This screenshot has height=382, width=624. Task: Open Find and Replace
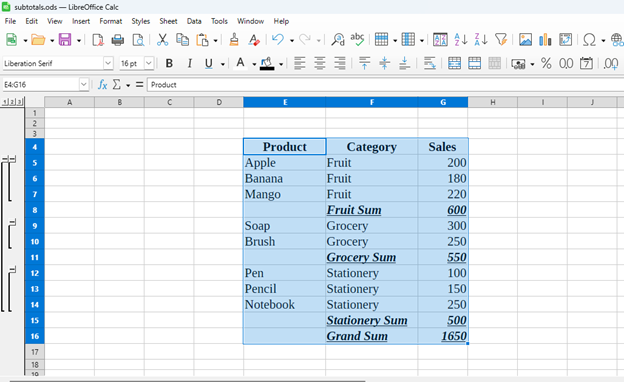pos(338,40)
